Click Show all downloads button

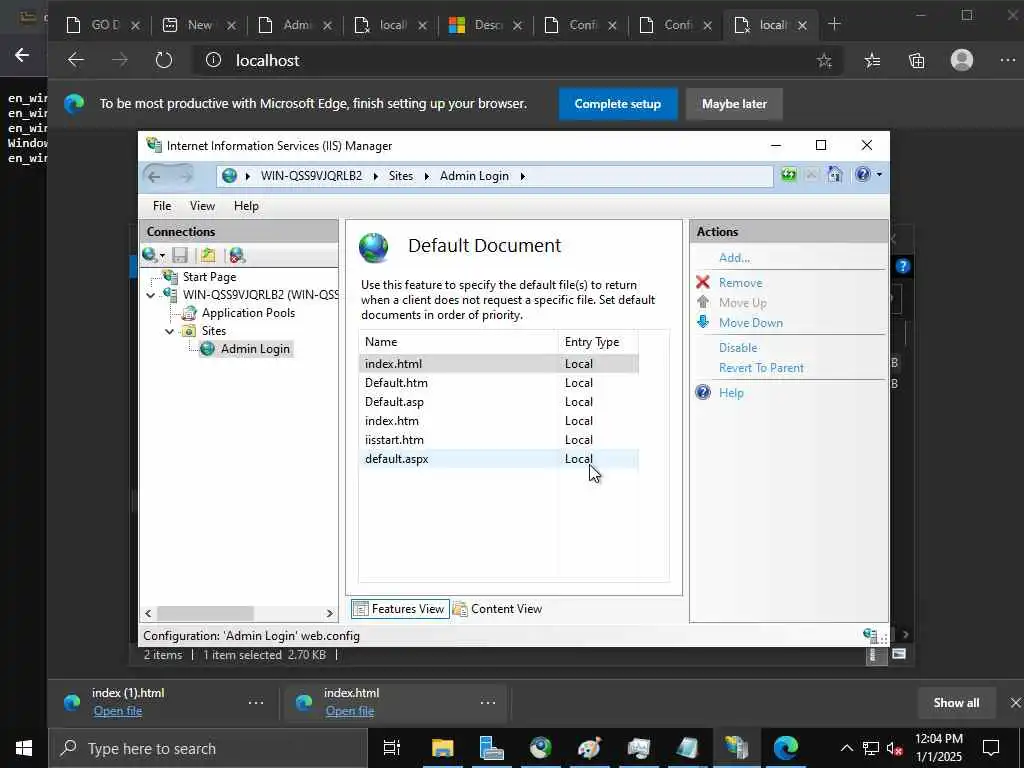click(956, 703)
